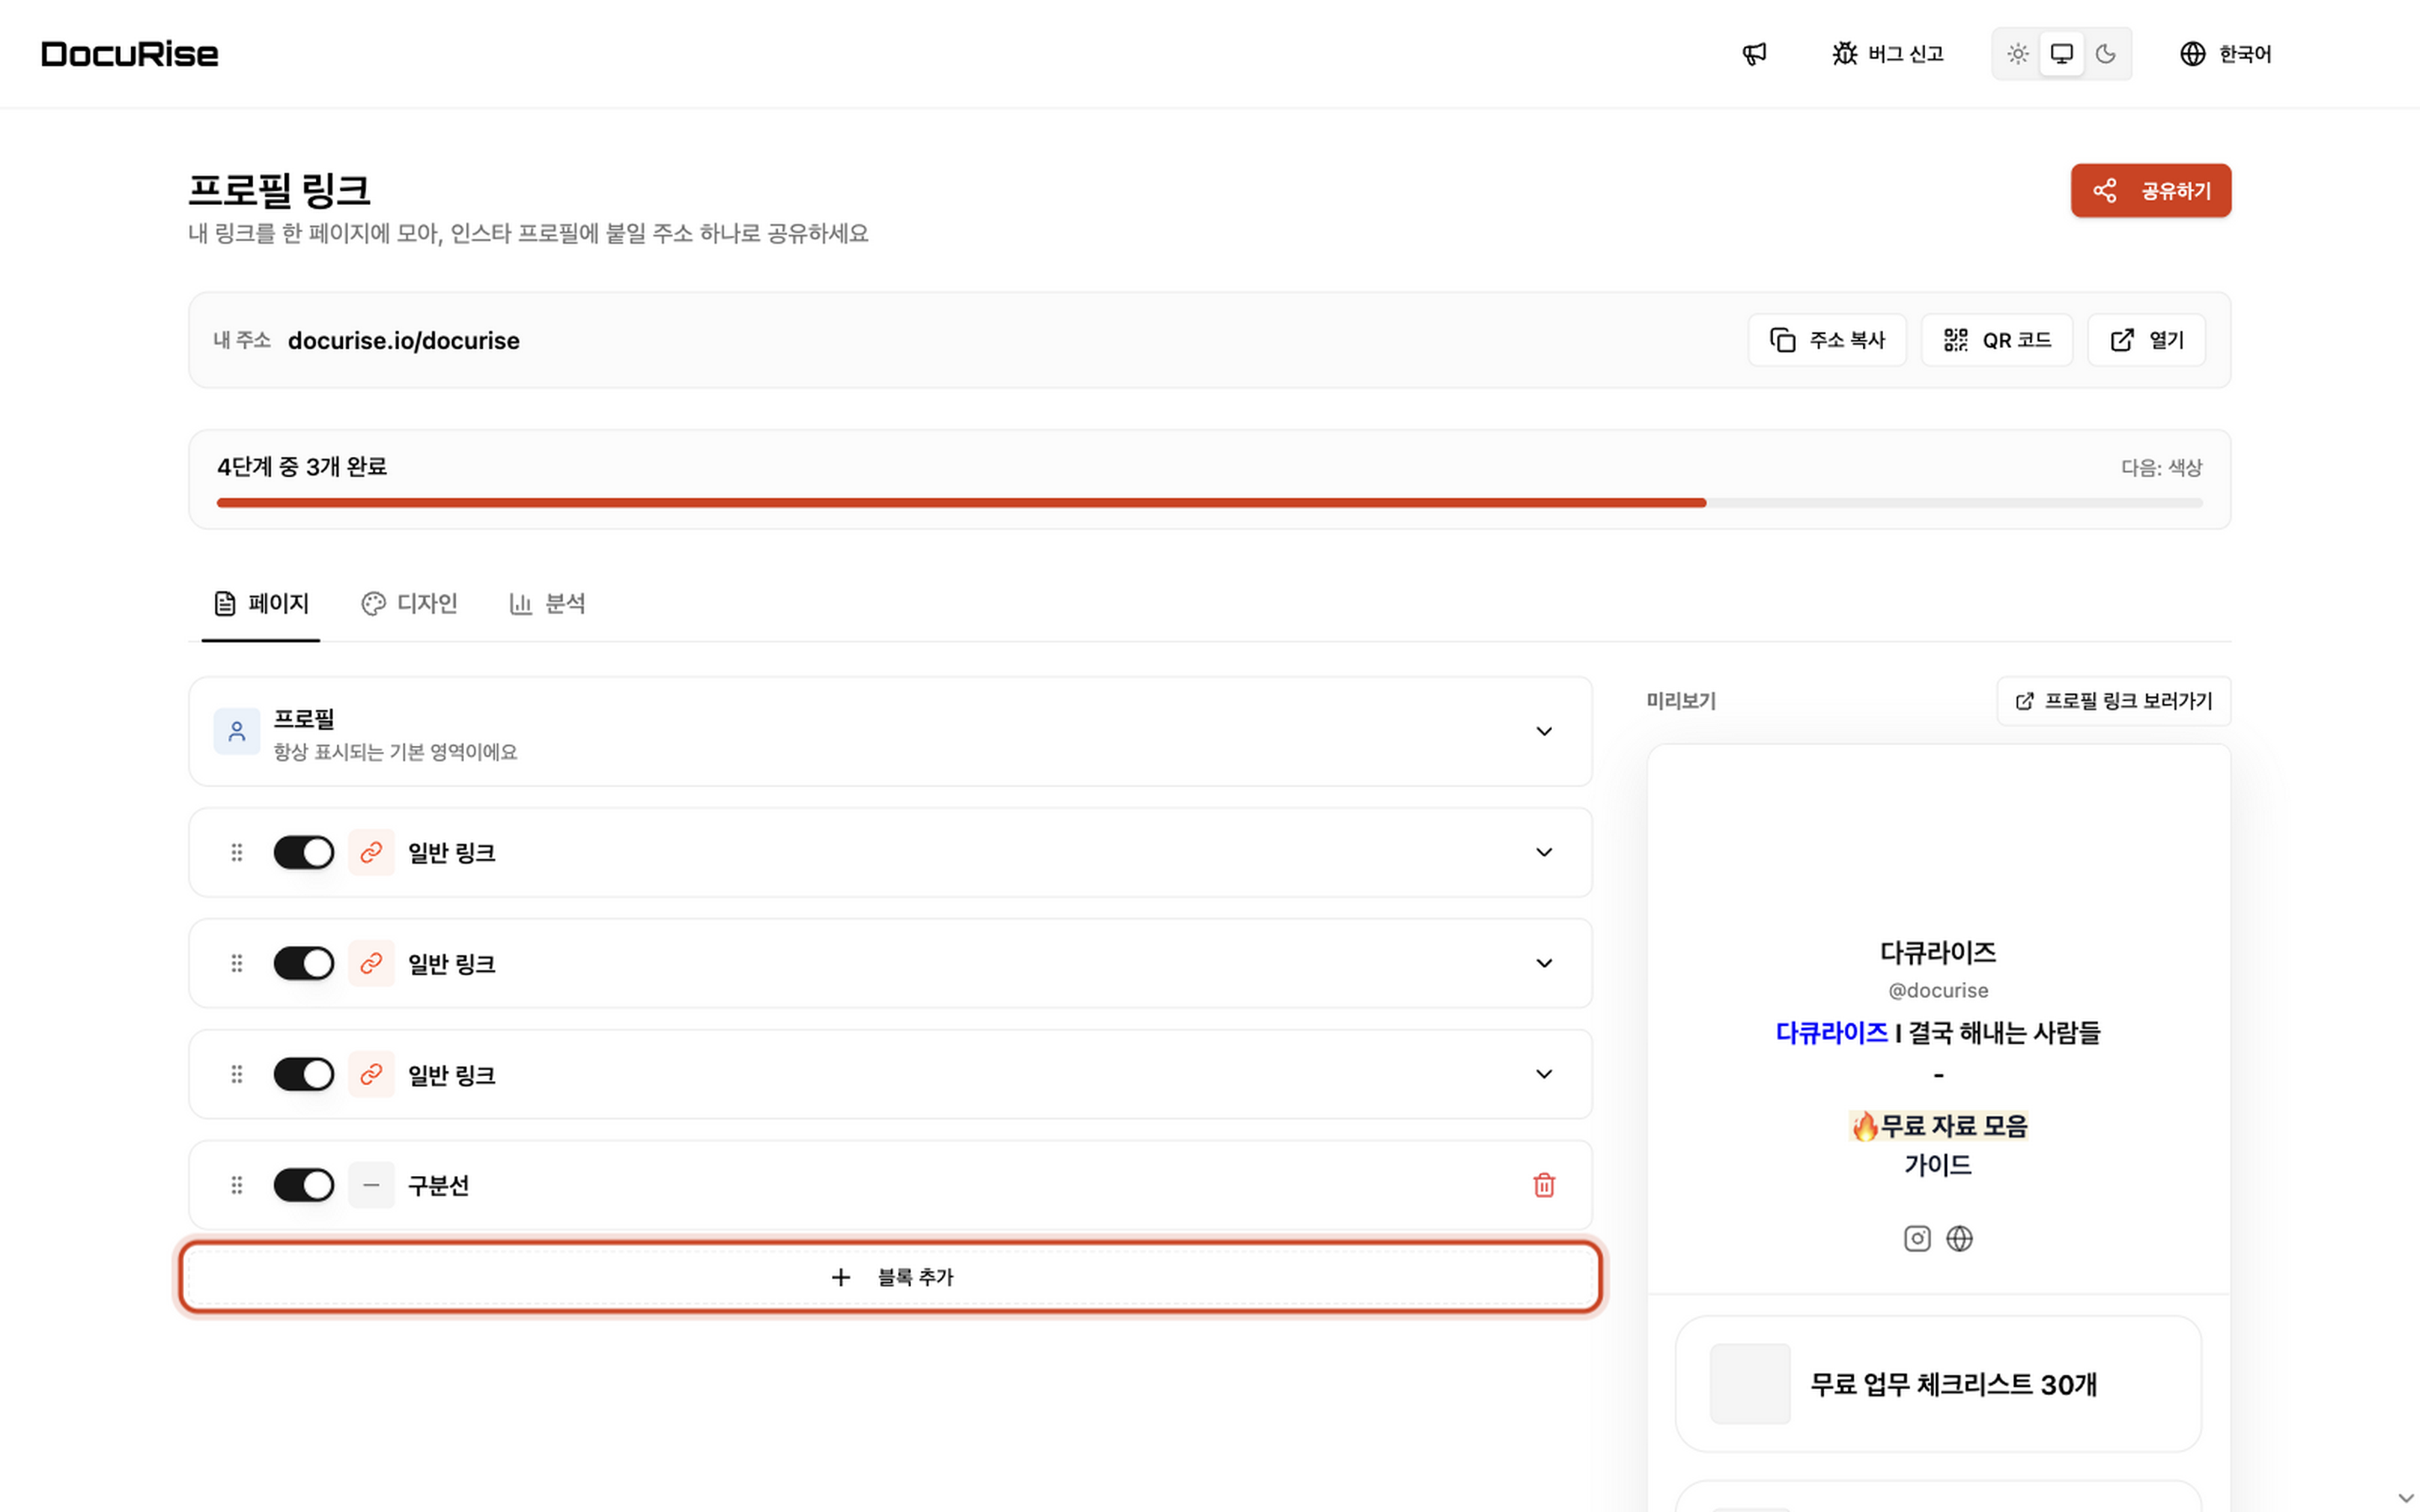Switch to light theme sun icon

pyautogui.click(x=2018, y=54)
